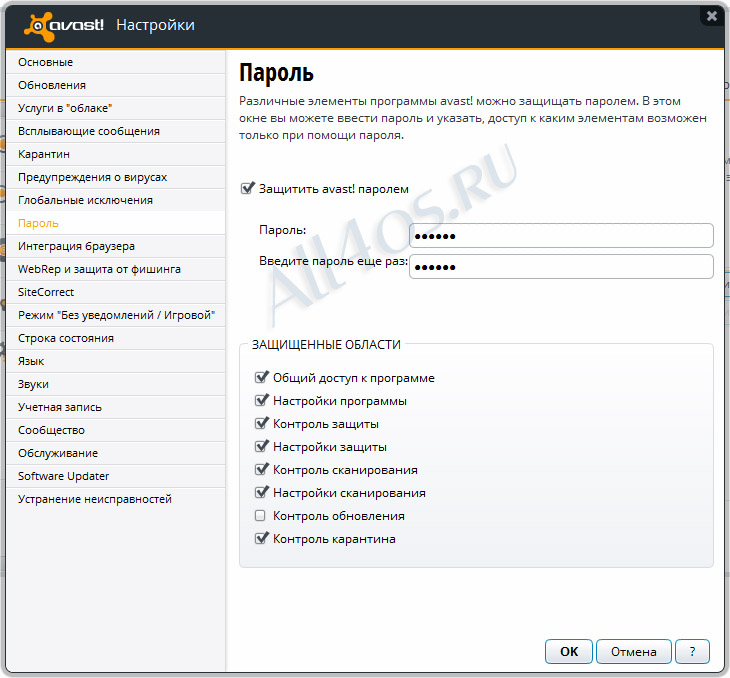Close the settings window with X

click(x=712, y=16)
